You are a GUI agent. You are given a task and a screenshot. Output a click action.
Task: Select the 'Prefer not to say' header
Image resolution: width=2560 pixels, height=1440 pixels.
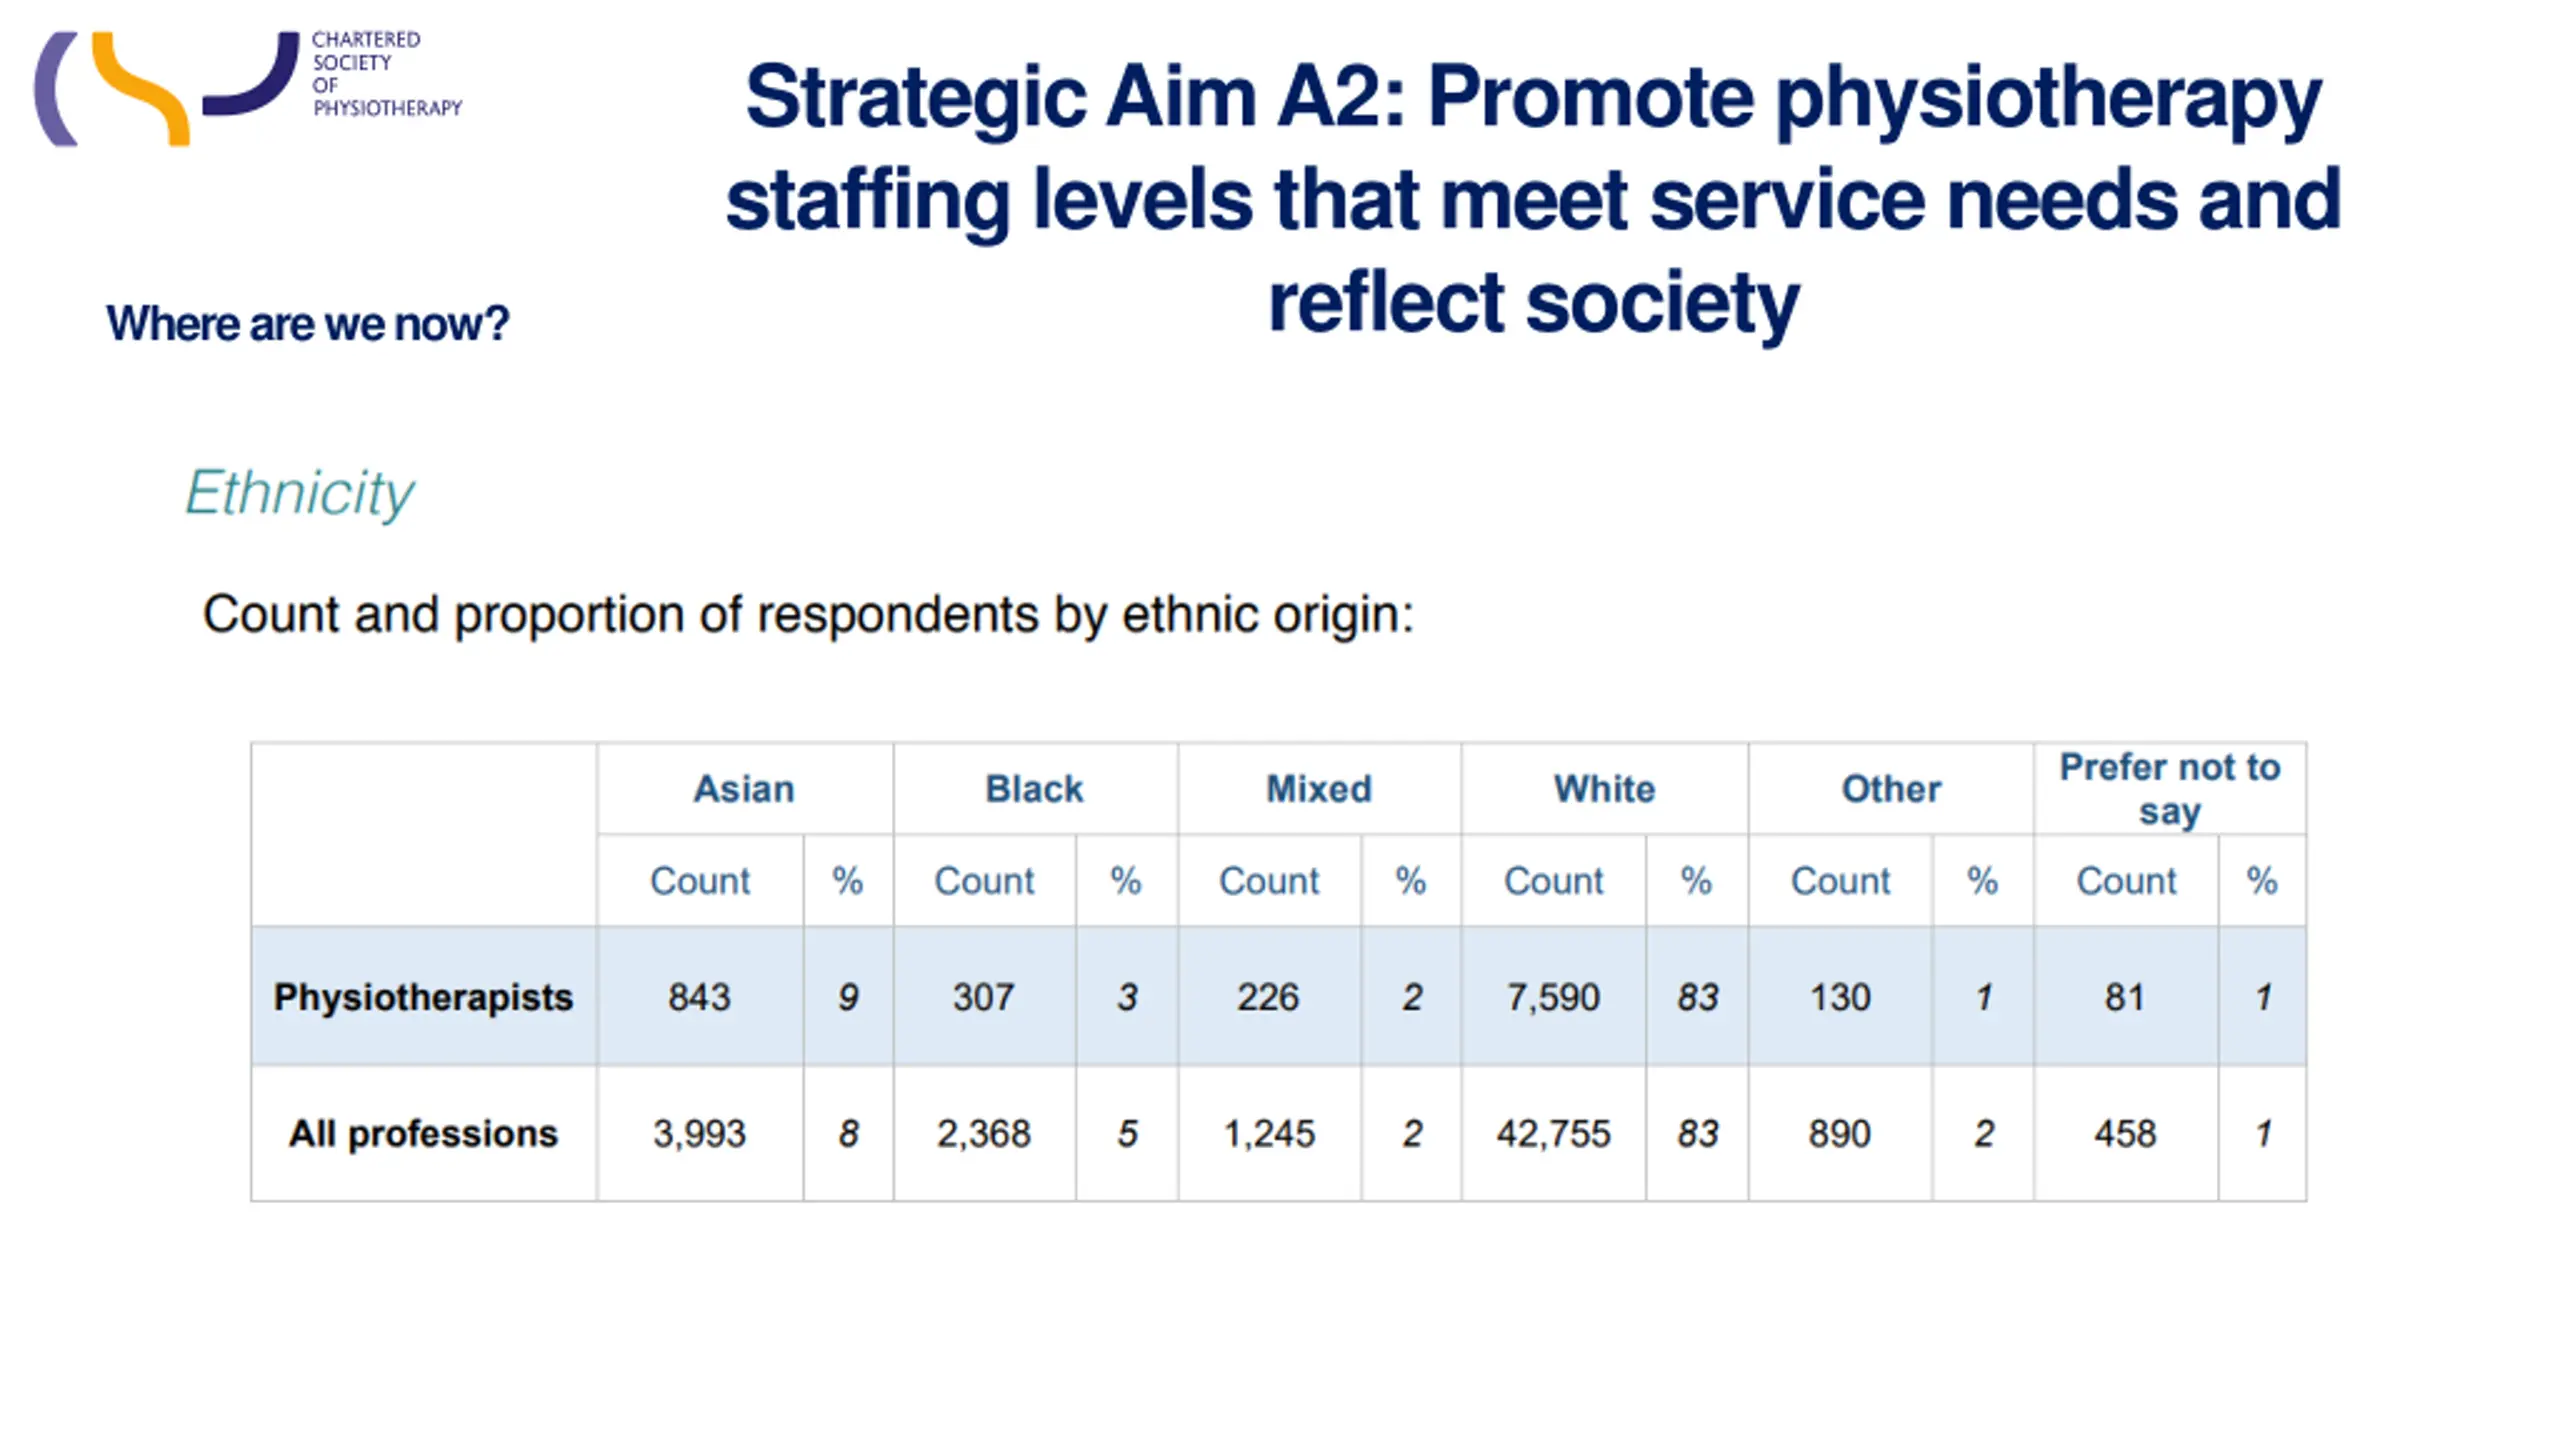(2170, 789)
